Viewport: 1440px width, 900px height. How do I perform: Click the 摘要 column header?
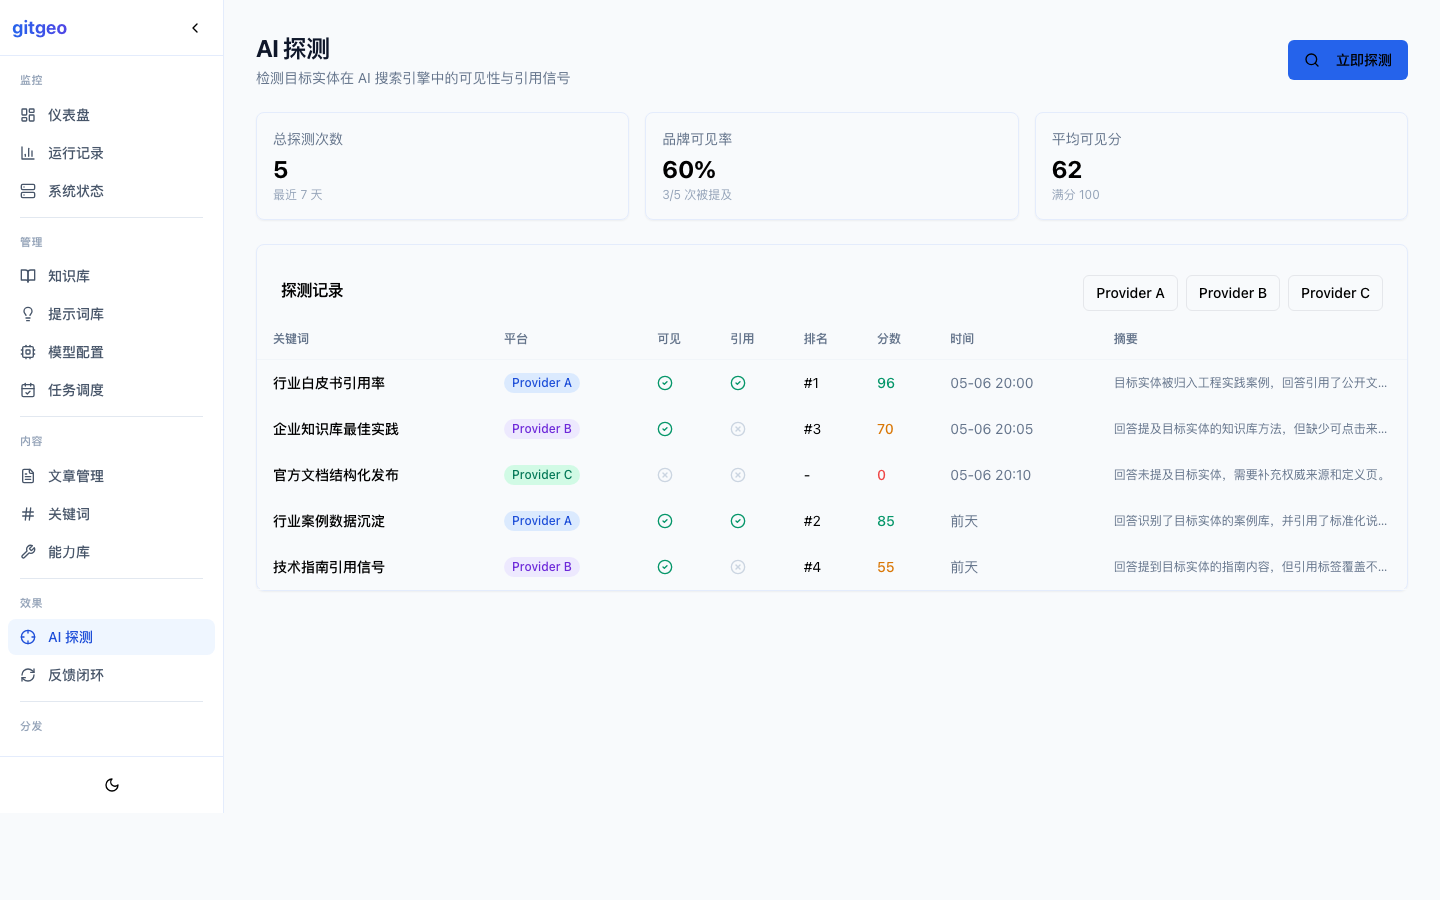coord(1126,339)
